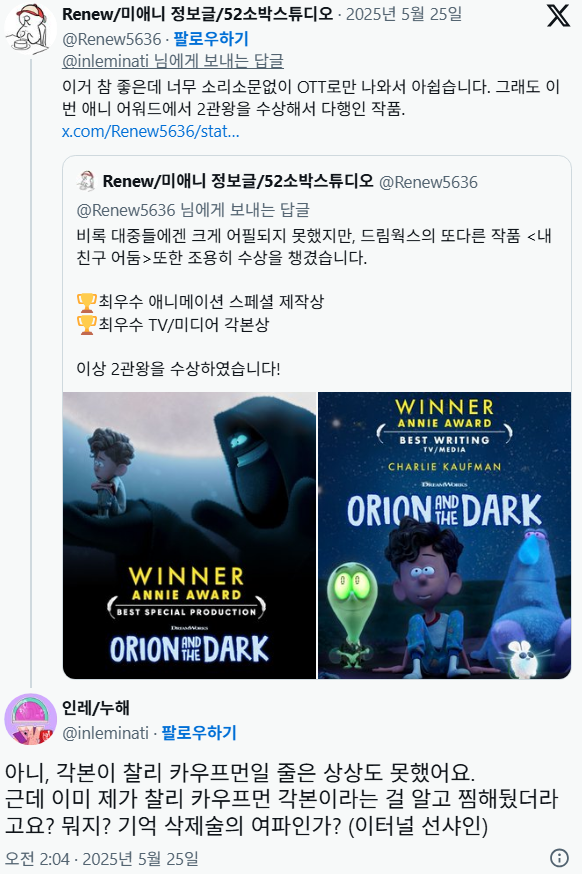Click quoted tweet author name Renew/미애니

pyautogui.click(x=238, y=181)
